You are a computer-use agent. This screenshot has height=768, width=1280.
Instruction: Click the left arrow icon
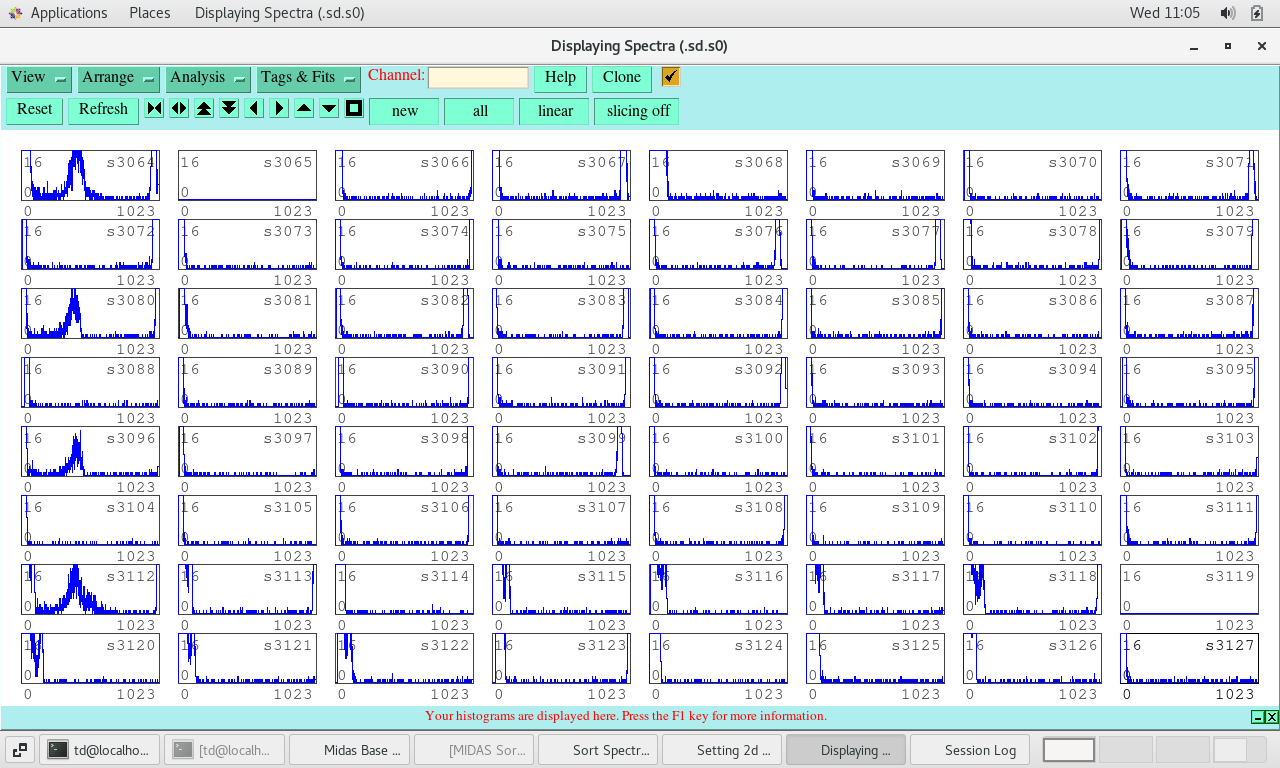[254, 109]
